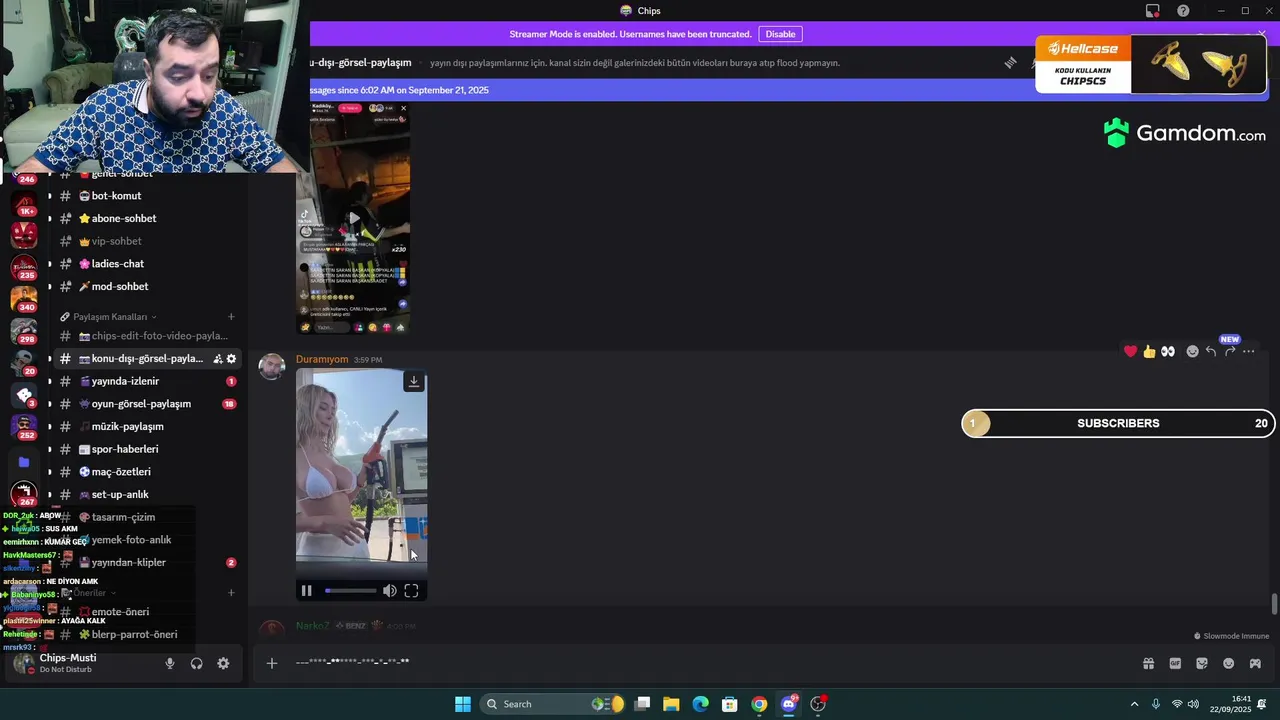1280x720 pixels.
Task: Play the upper TikTok video thumbnail
Action: coord(353,218)
